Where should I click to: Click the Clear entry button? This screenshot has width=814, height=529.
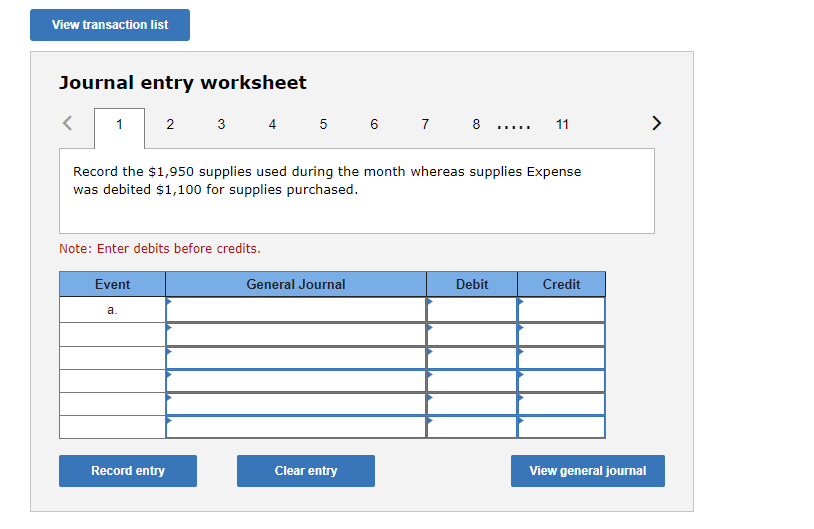click(x=306, y=471)
